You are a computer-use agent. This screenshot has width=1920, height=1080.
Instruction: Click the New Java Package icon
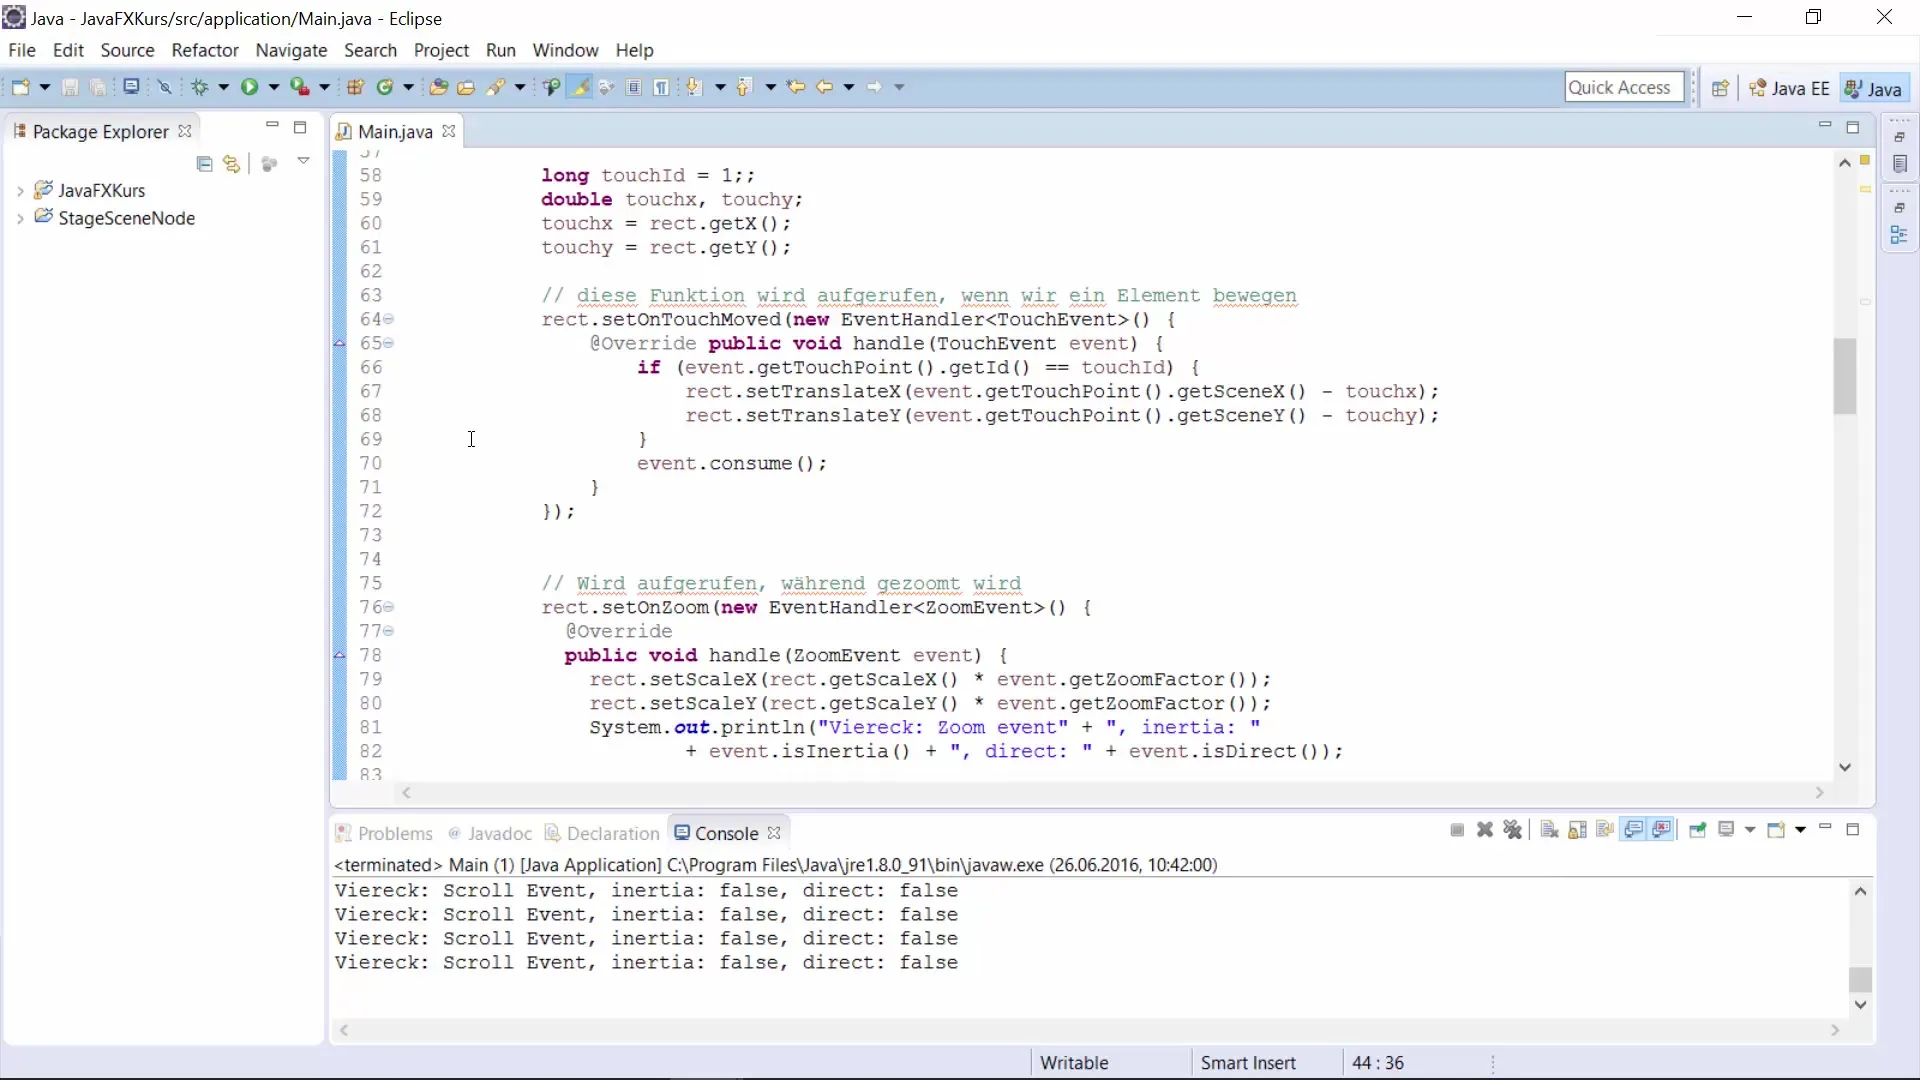355,87
